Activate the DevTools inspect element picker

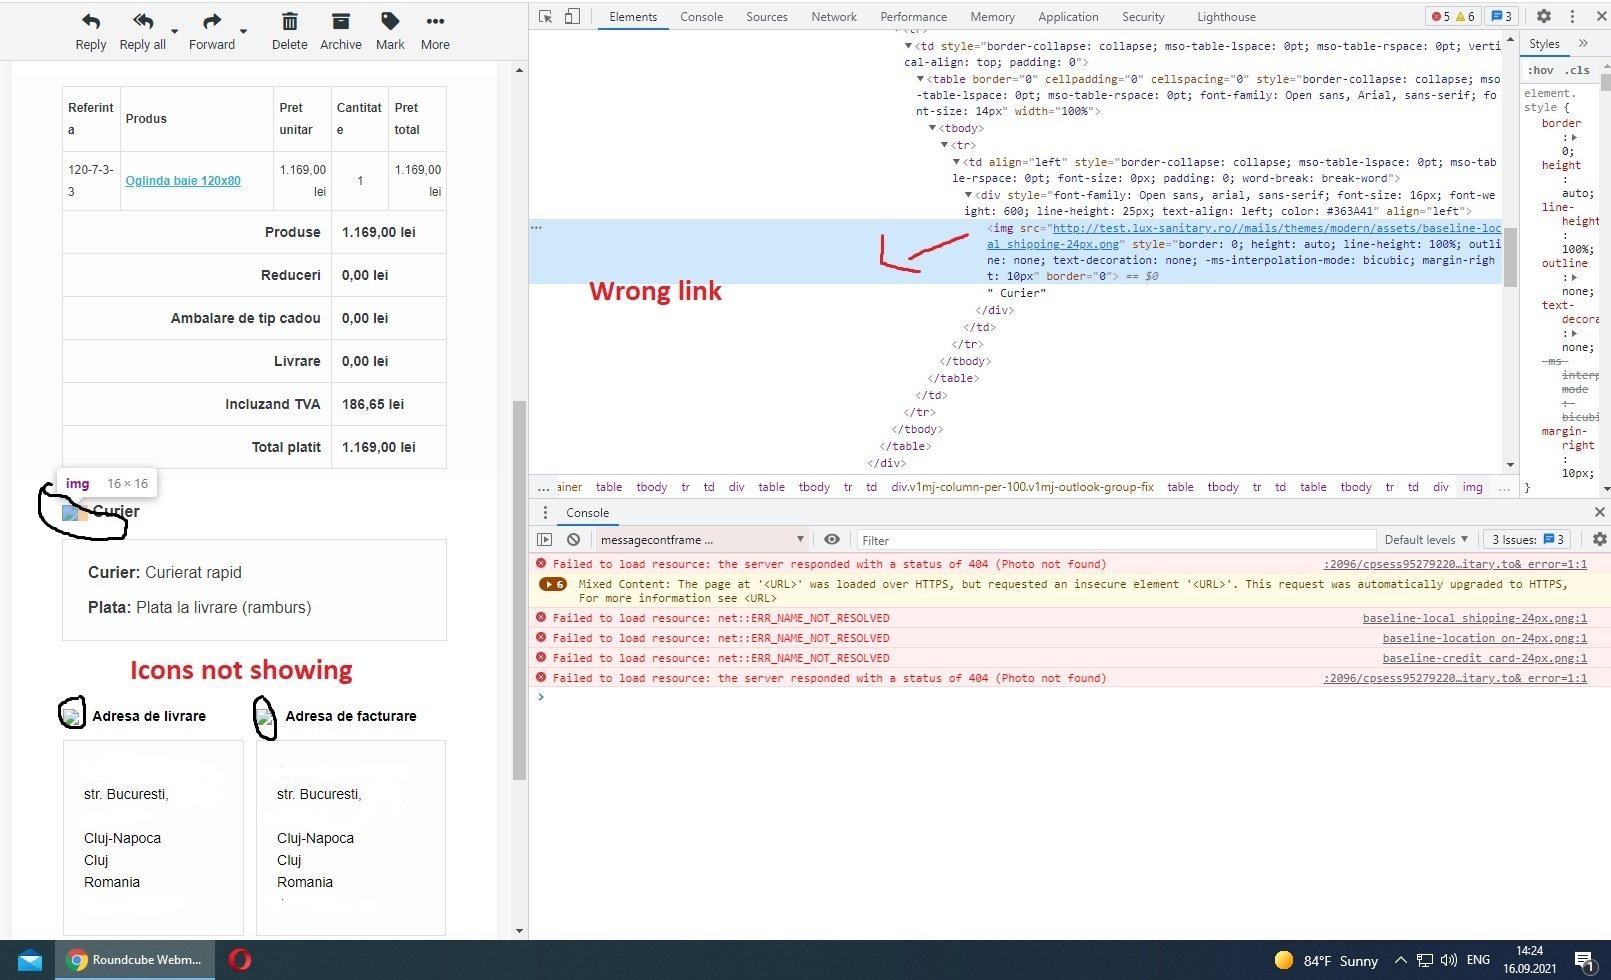546,16
